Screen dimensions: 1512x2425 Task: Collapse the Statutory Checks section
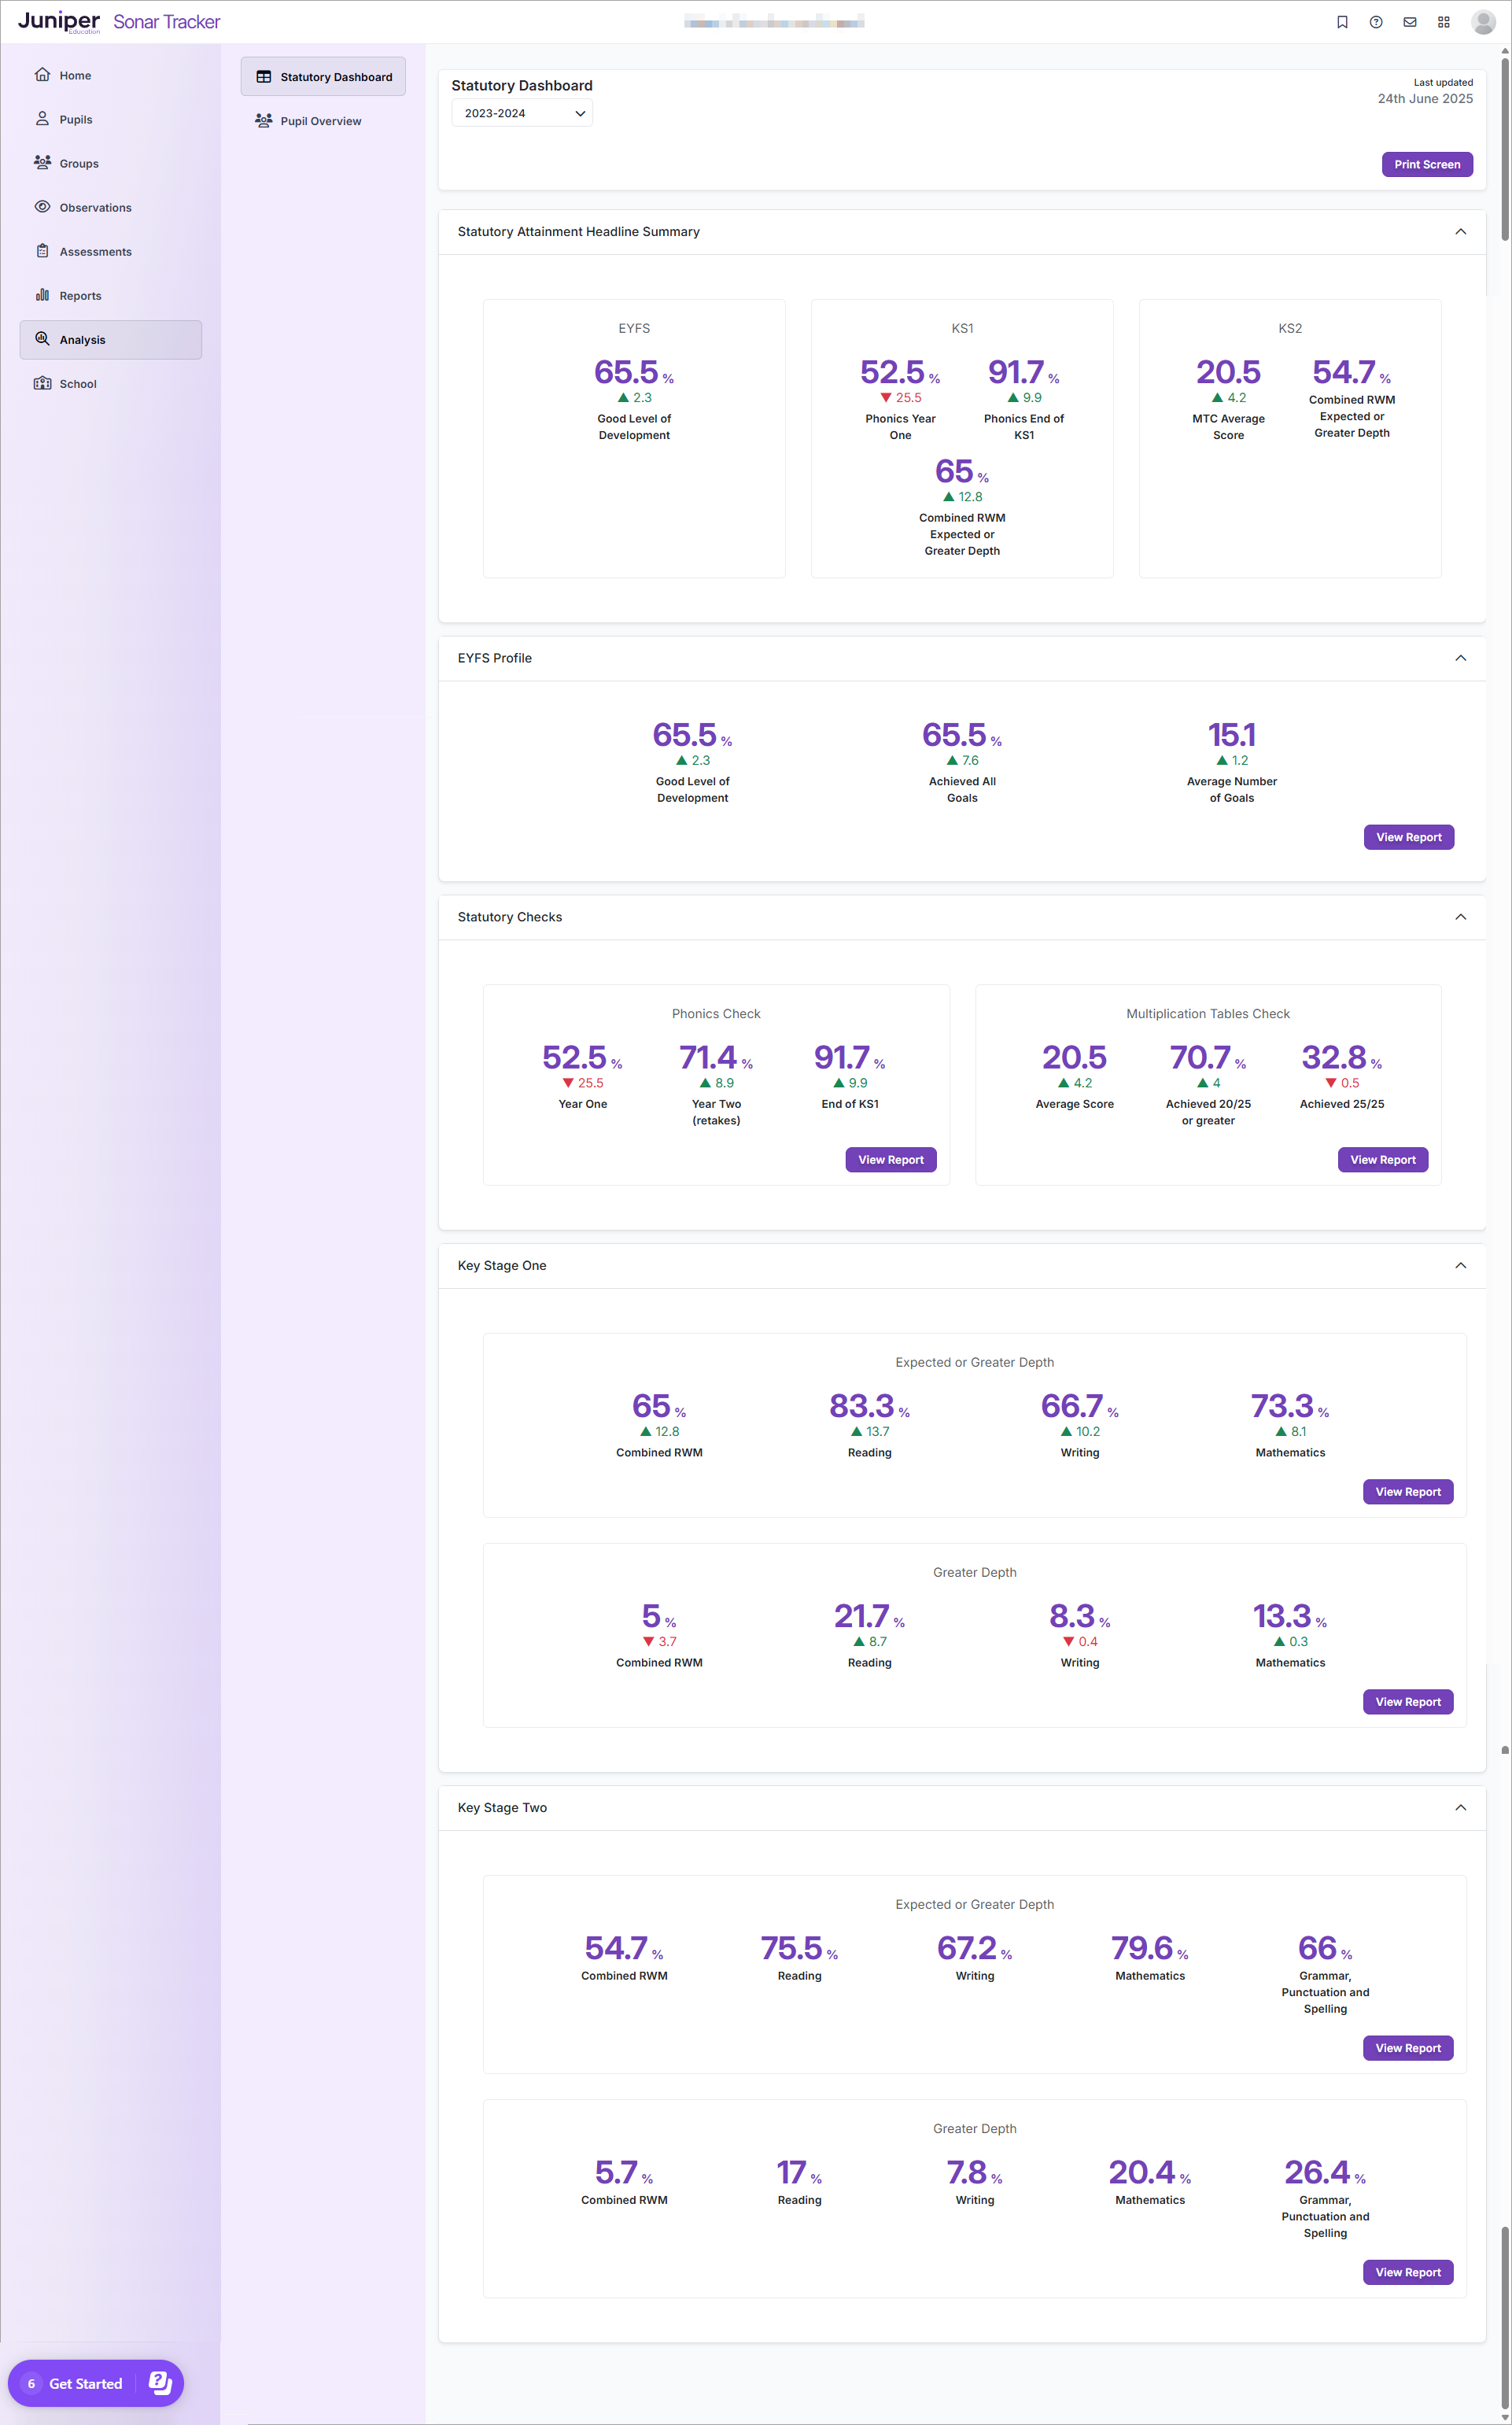(x=1460, y=917)
